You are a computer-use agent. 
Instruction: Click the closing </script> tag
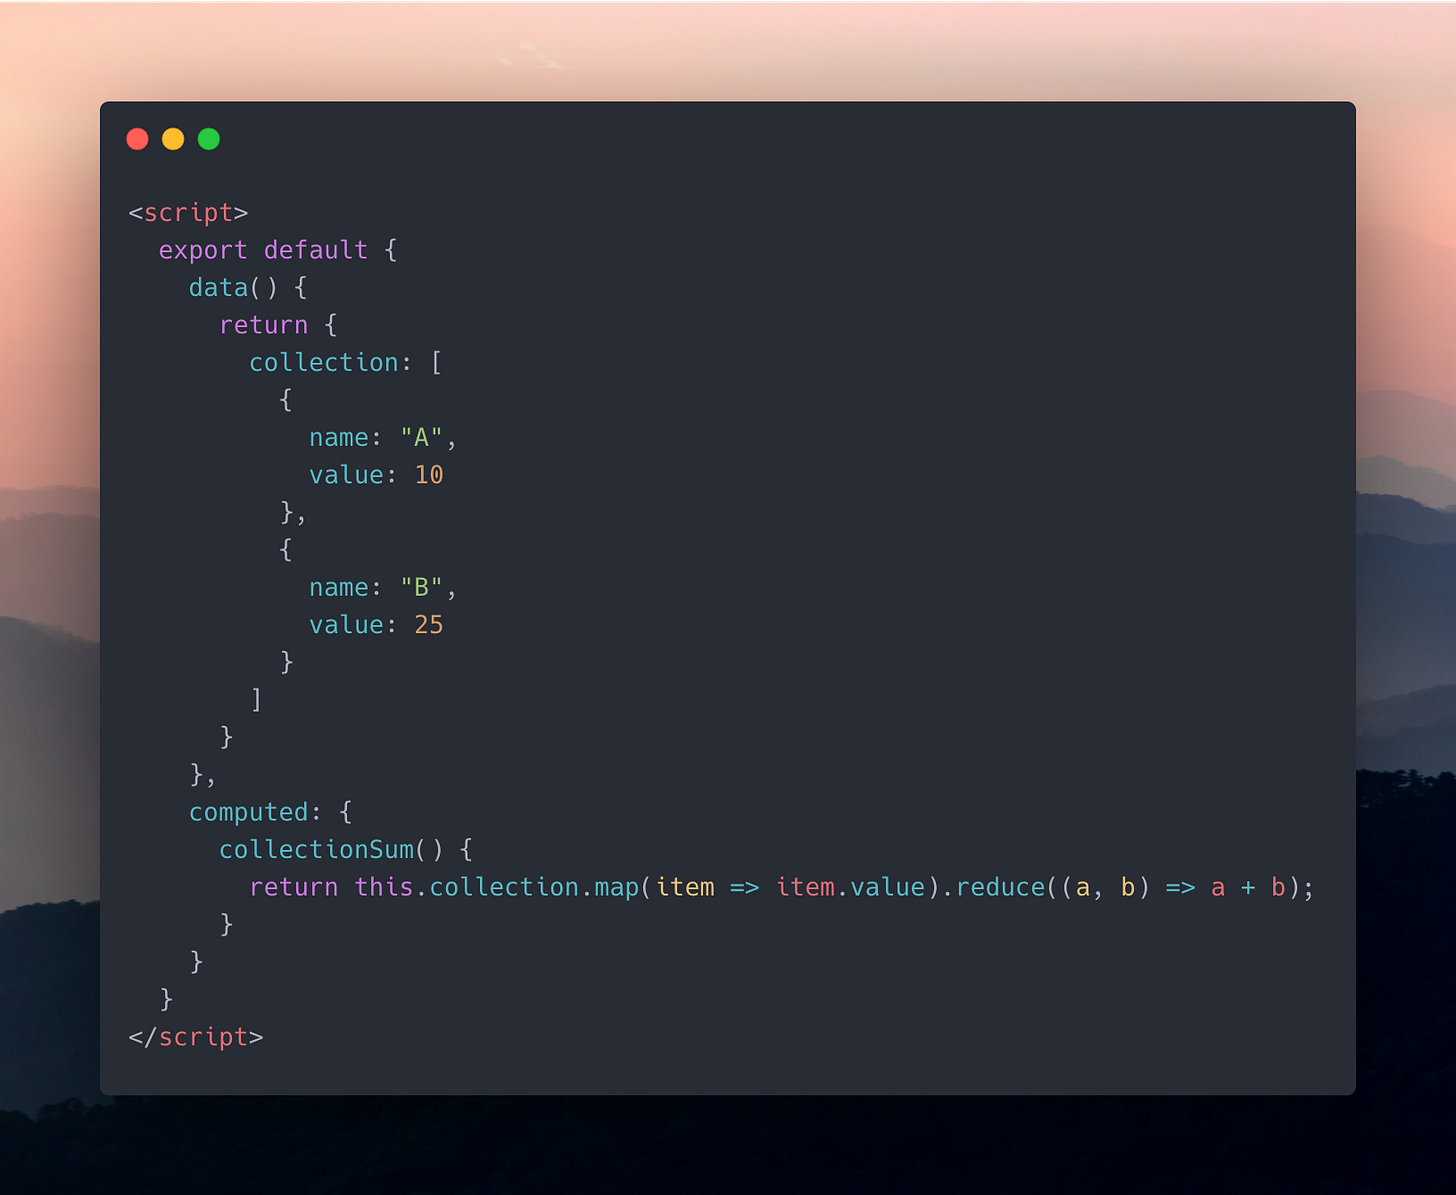tap(196, 1037)
